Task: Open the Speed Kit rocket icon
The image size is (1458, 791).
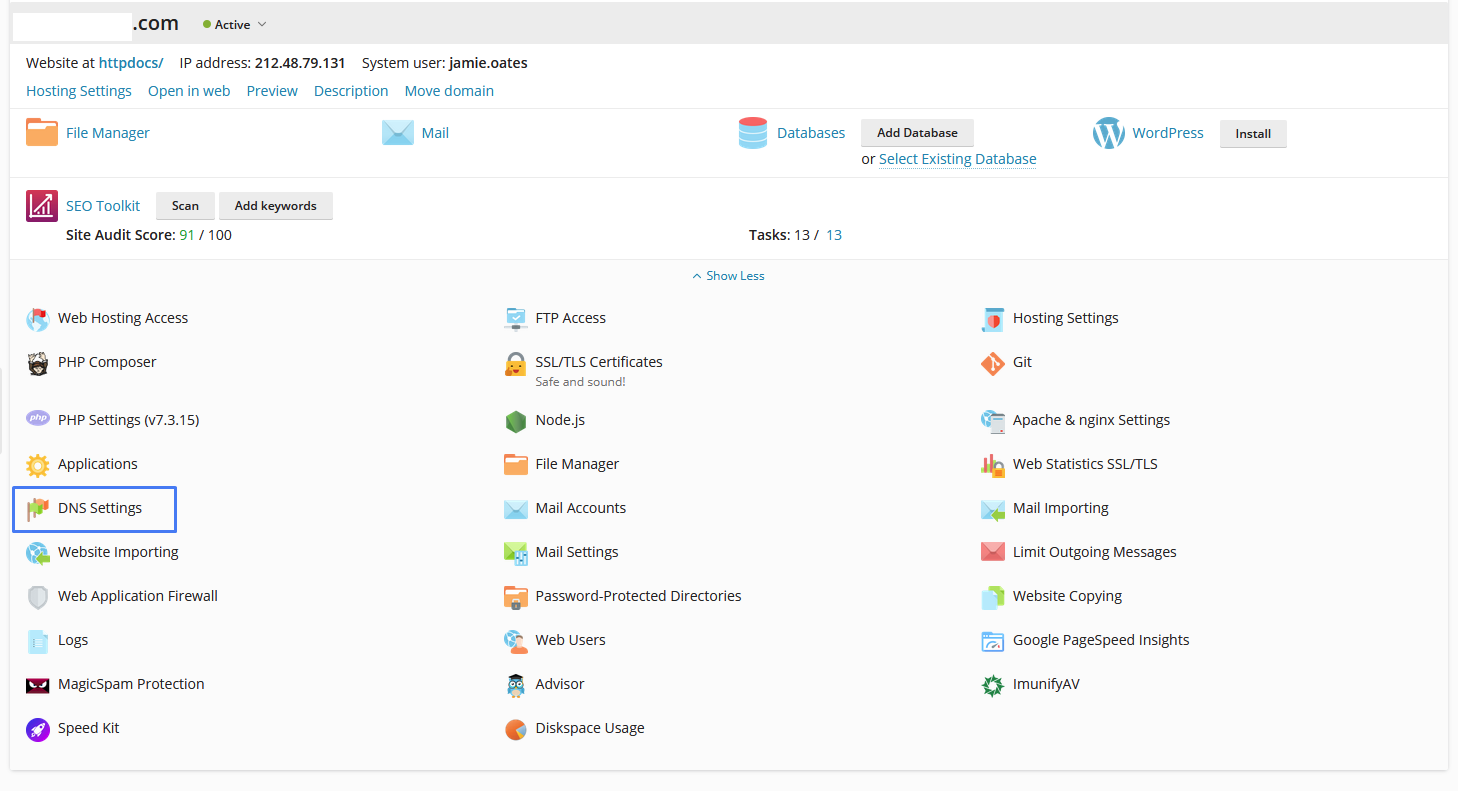Action: point(38,729)
